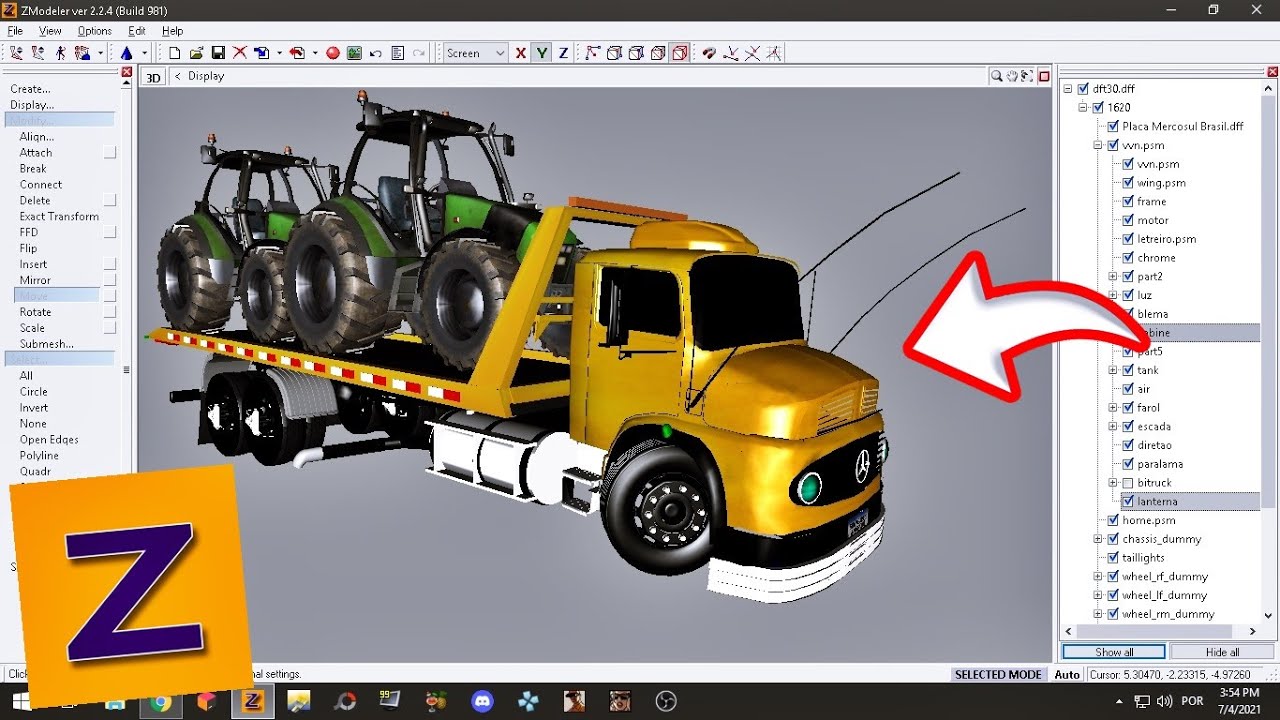Uncheck the motor node checkbox

click(1128, 220)
